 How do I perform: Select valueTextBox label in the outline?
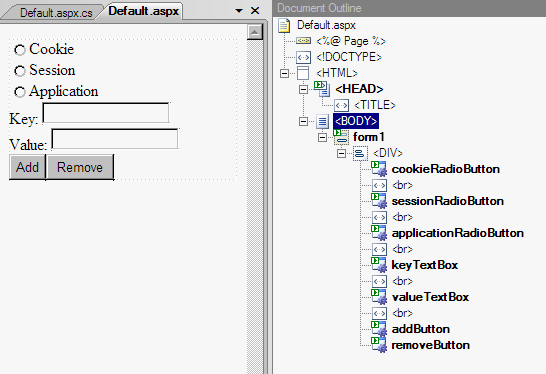(430, 297)
